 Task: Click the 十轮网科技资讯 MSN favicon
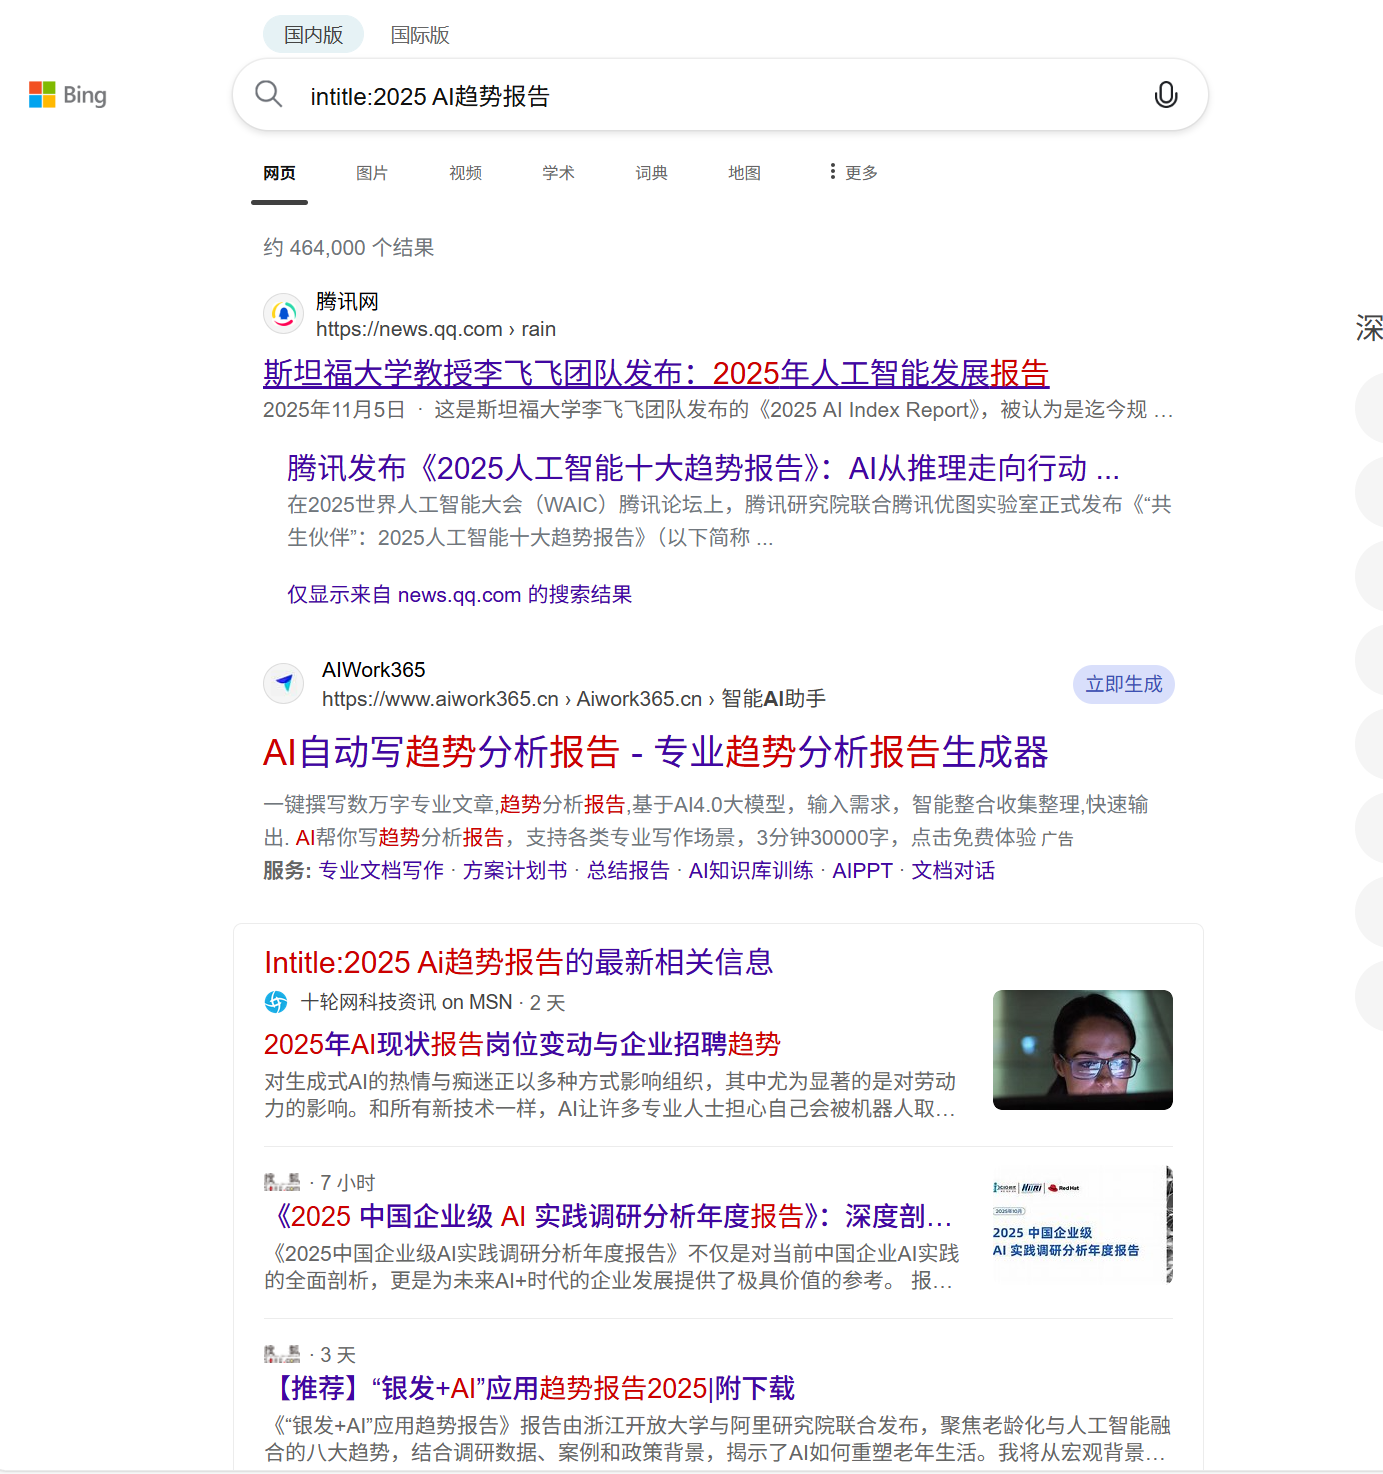(277, 1001)
